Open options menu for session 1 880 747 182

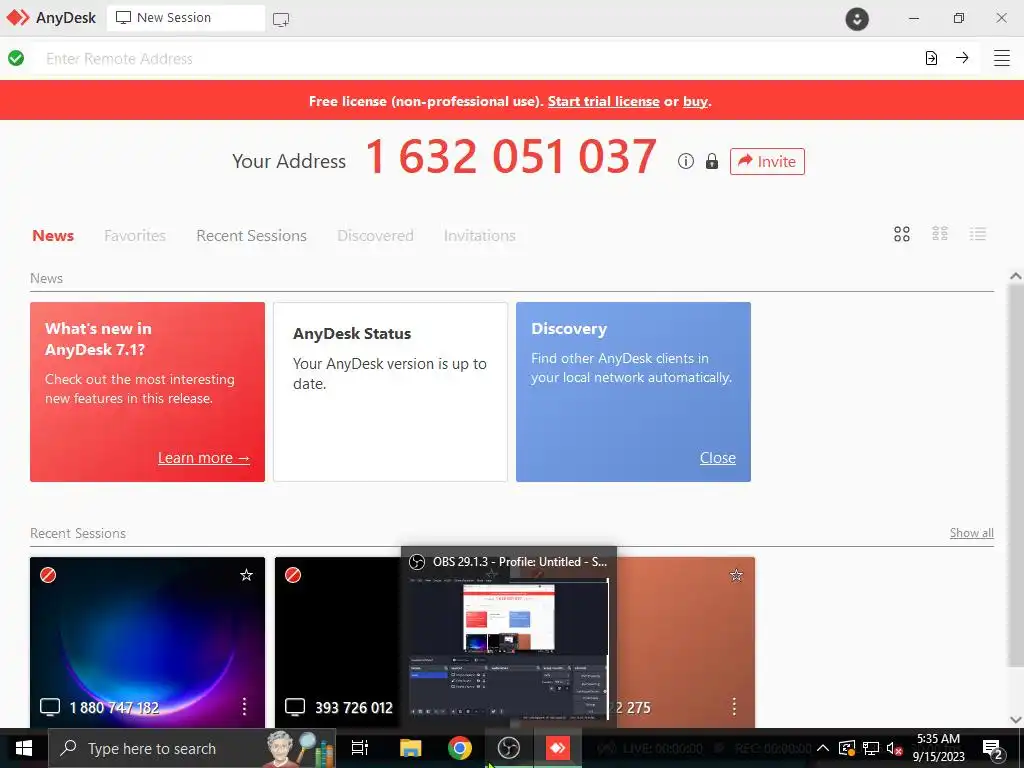coord(244,706)
